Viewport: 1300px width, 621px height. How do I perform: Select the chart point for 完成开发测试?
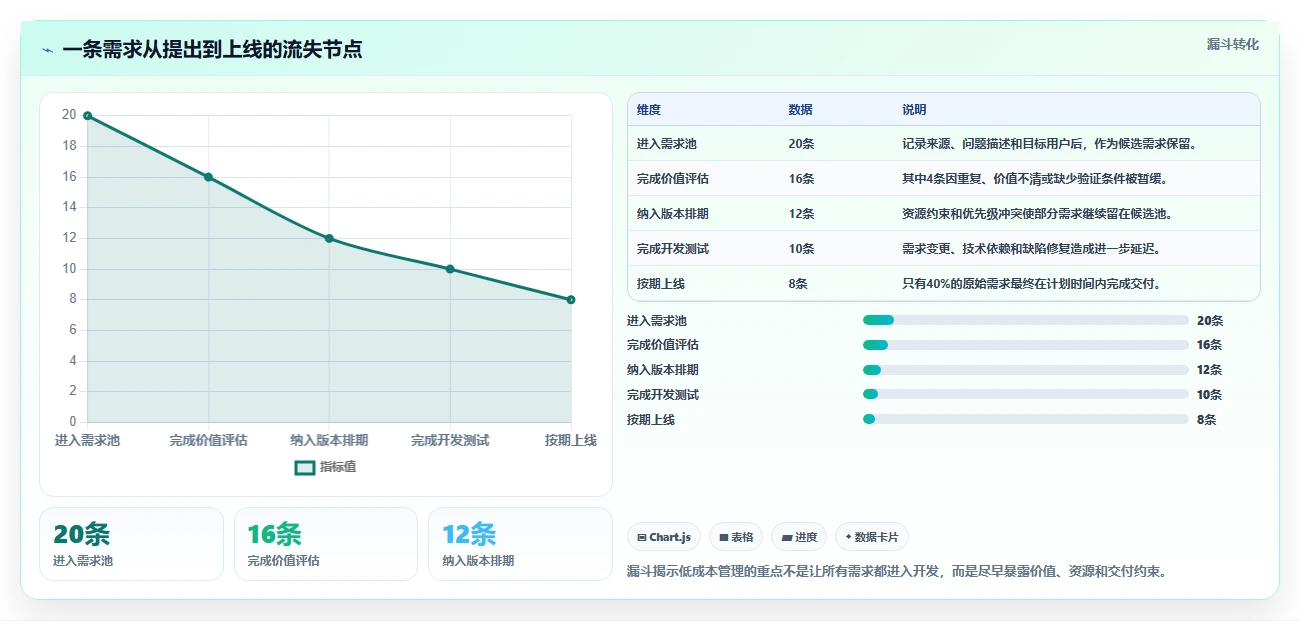click(x=450, y=269)
